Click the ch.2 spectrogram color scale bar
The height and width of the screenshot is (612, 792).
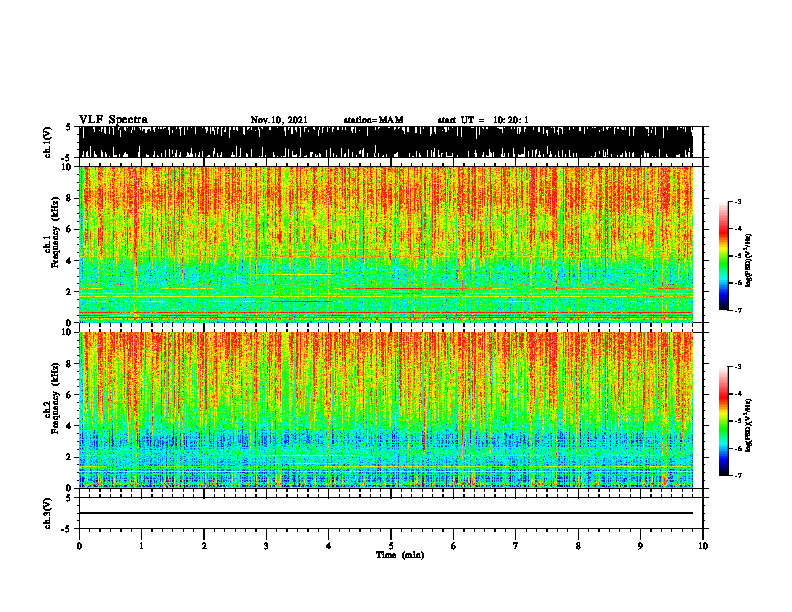[x=723, y=421]
